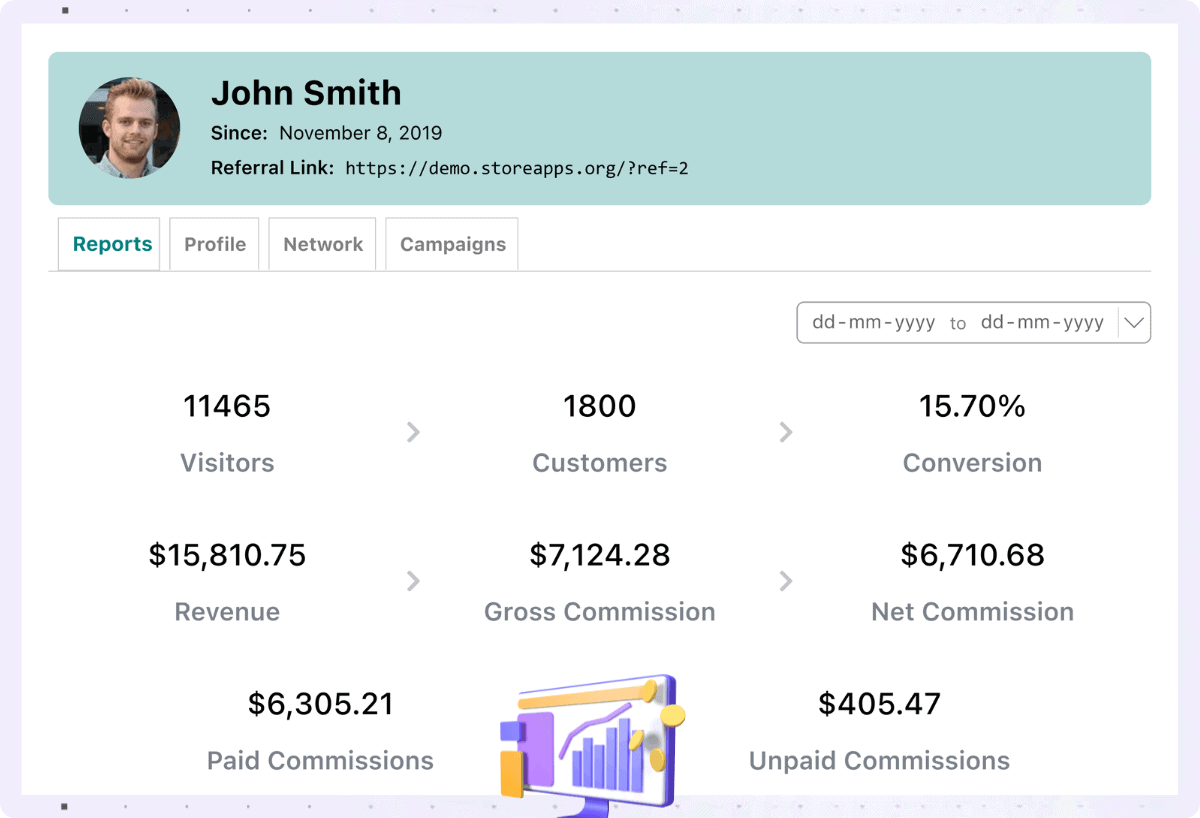Click the arrow next to Customers stat
The image size is (1200, 818).
click(786, 432)
